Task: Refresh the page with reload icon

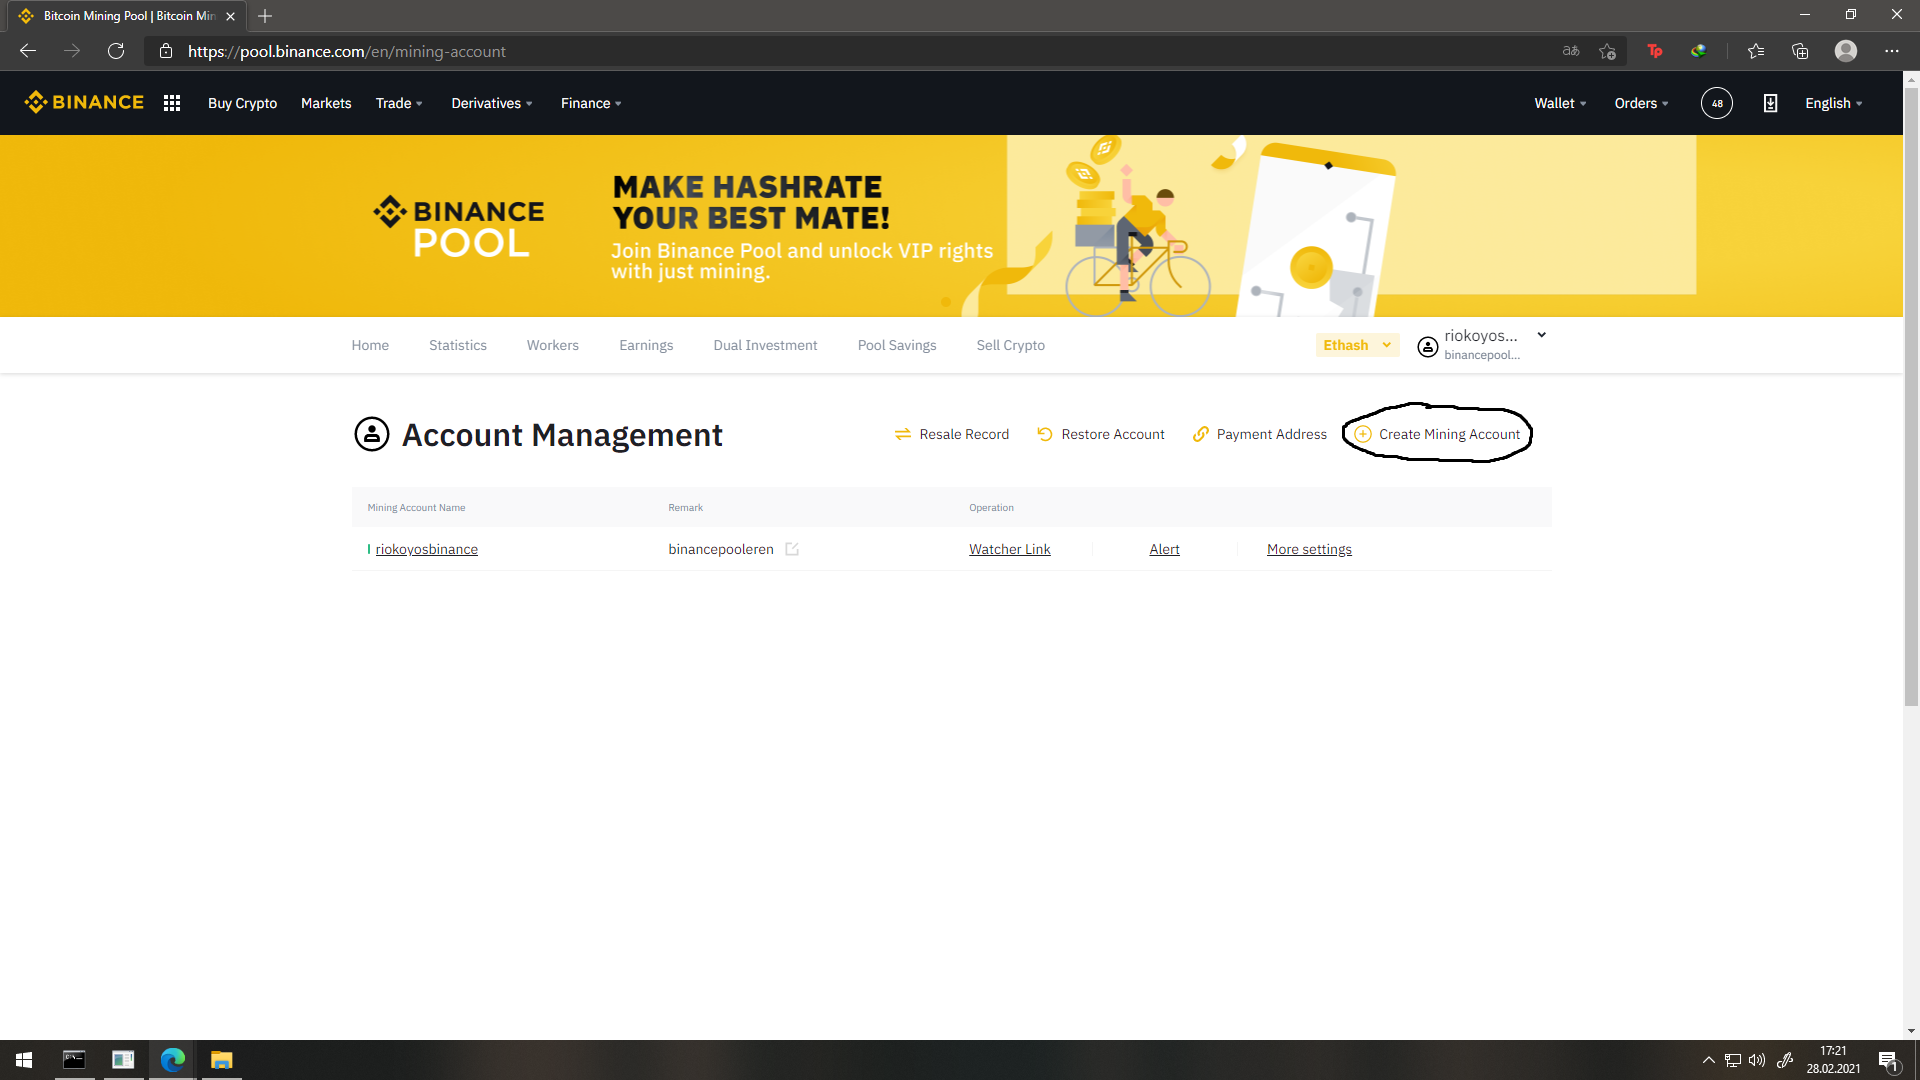Action: 116,51
